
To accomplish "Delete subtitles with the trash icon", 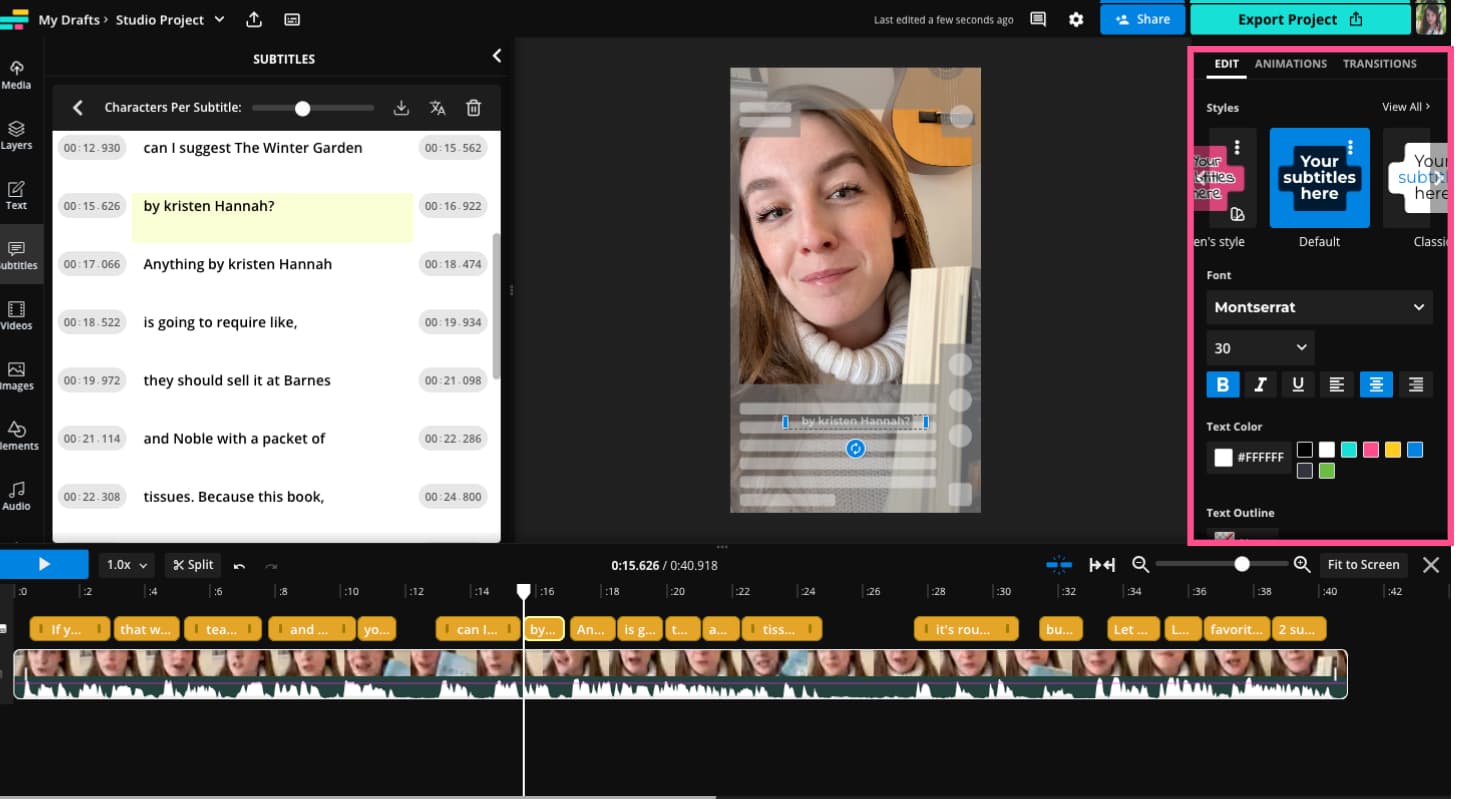I will [474, 108].
